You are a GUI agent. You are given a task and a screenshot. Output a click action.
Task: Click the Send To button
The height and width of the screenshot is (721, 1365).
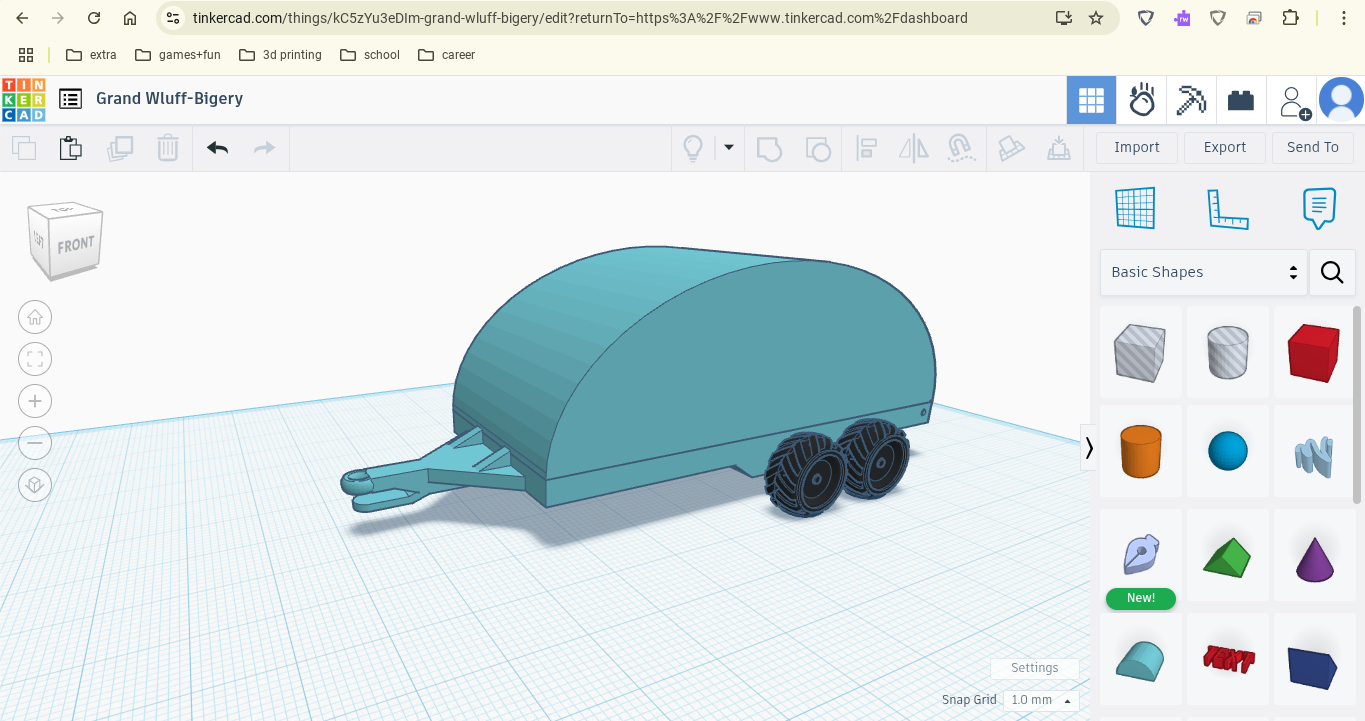tap(1313, 147)
